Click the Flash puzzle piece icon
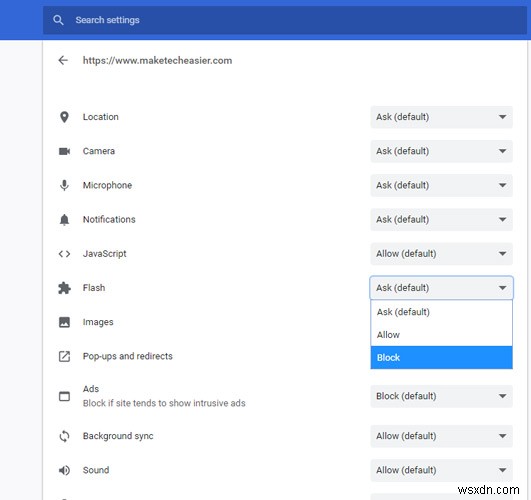The height and width of the screenshot is (500, 531). pyautogui.click(x=64, y=288)
